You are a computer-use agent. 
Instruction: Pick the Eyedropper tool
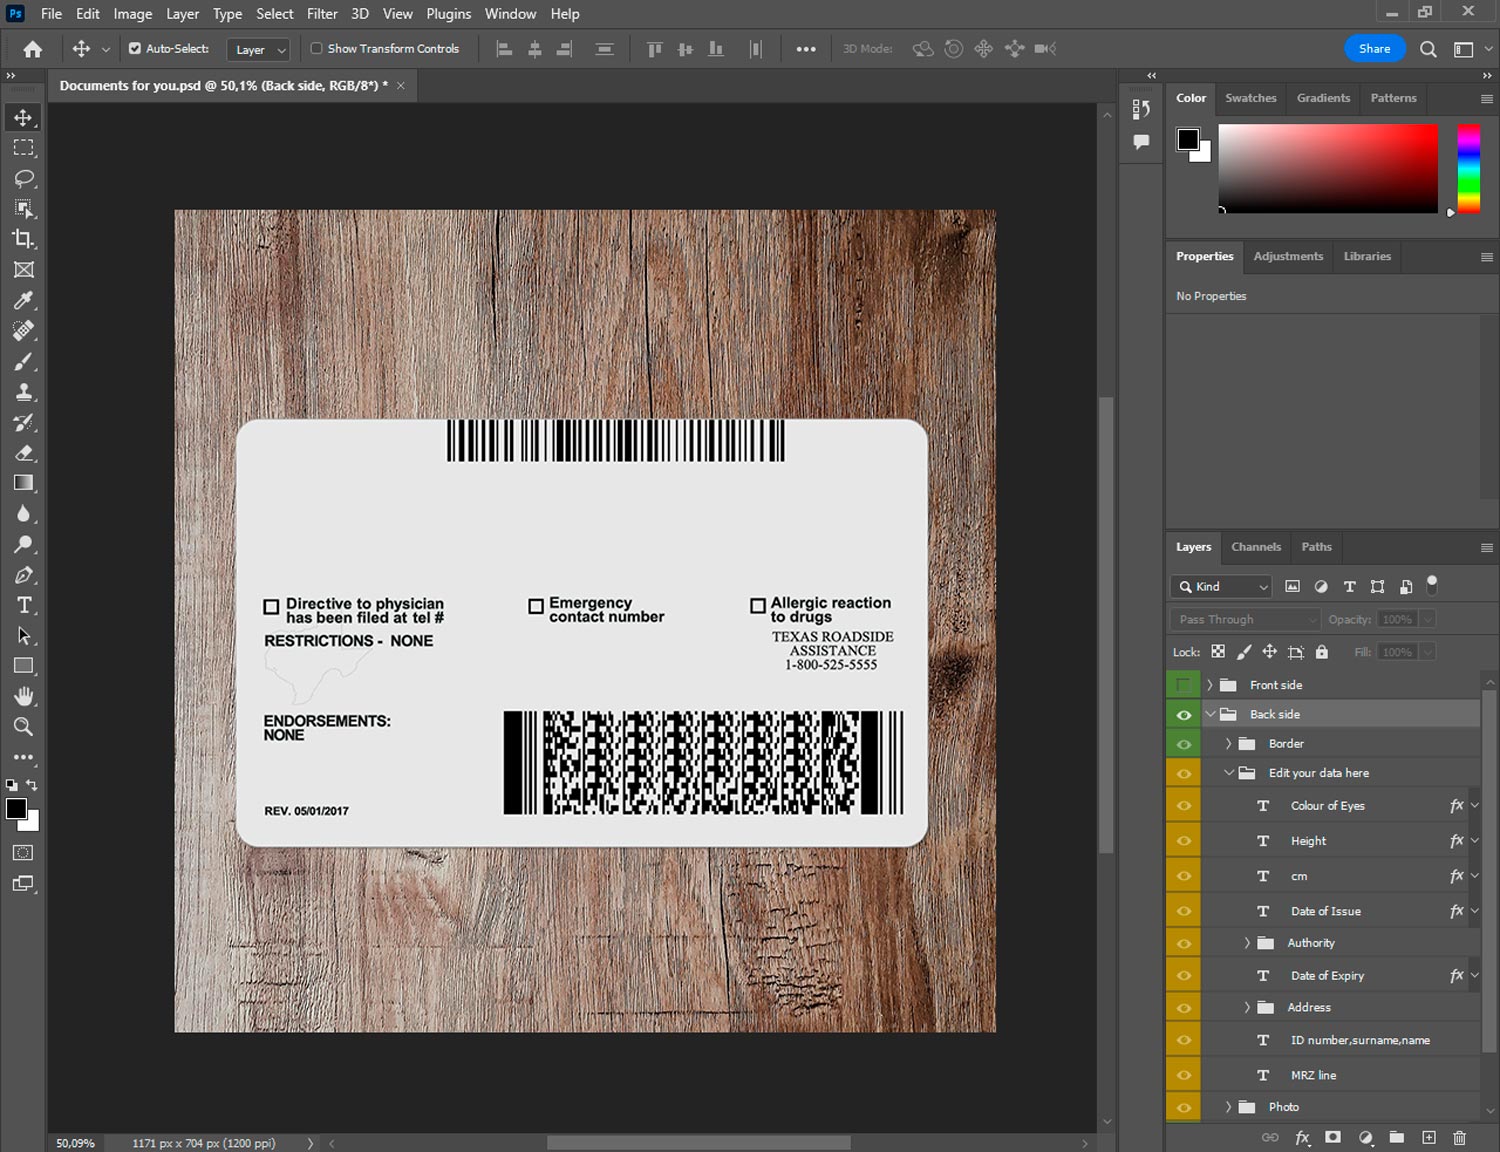[23, 300]
